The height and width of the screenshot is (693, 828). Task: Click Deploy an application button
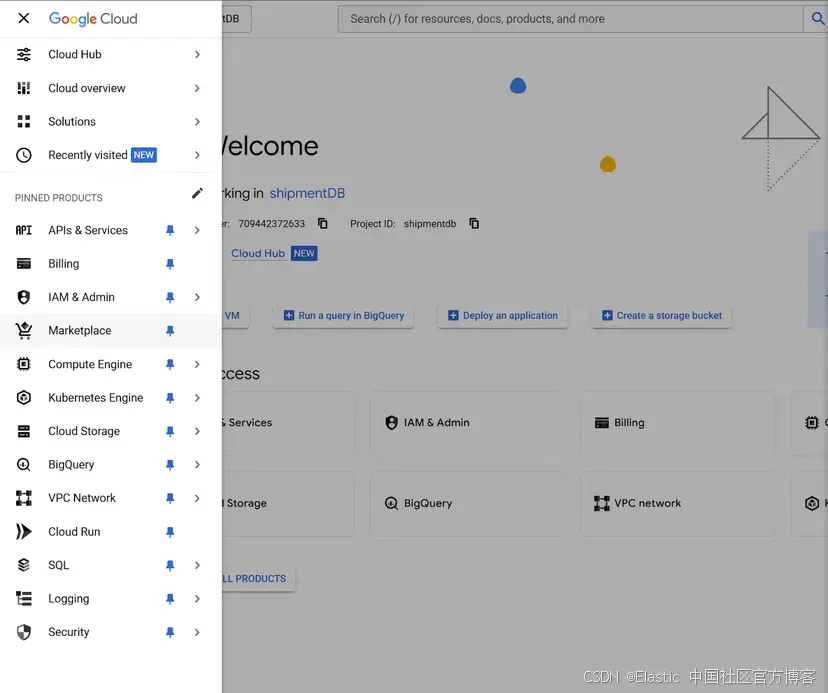click(x=503, y=316)
